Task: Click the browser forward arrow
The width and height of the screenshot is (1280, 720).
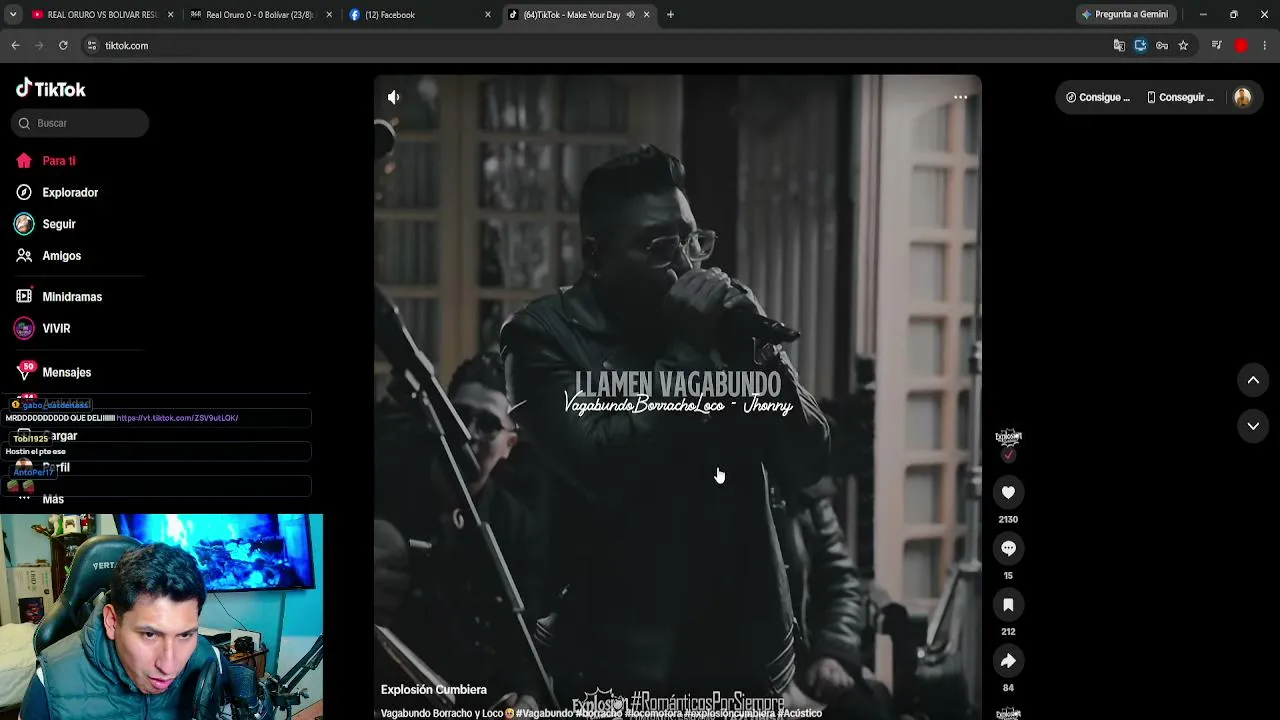Action: (39, 45)
